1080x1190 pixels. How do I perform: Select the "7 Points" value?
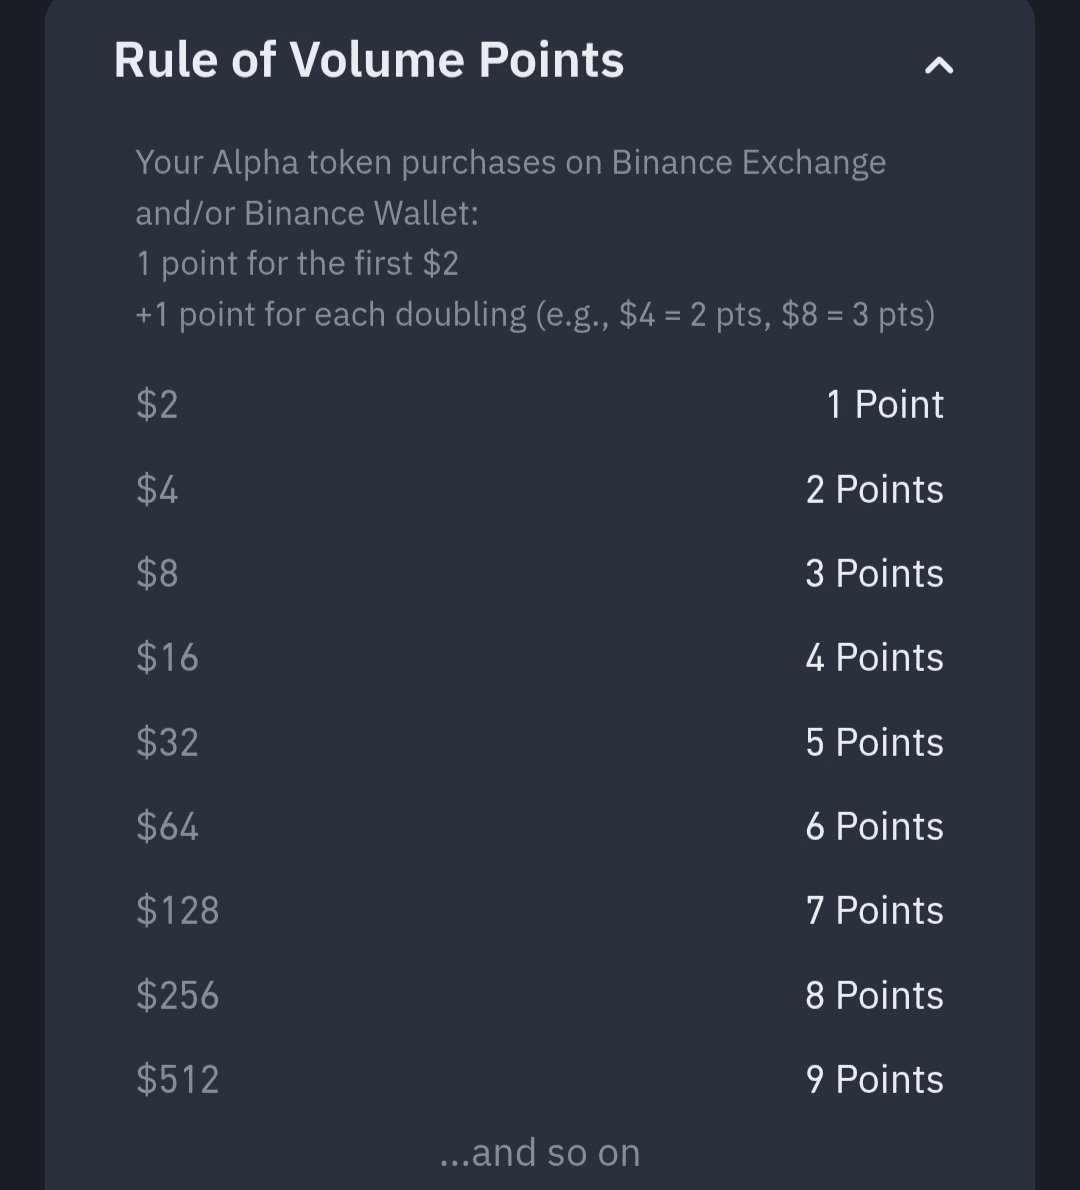click(874, 911)
